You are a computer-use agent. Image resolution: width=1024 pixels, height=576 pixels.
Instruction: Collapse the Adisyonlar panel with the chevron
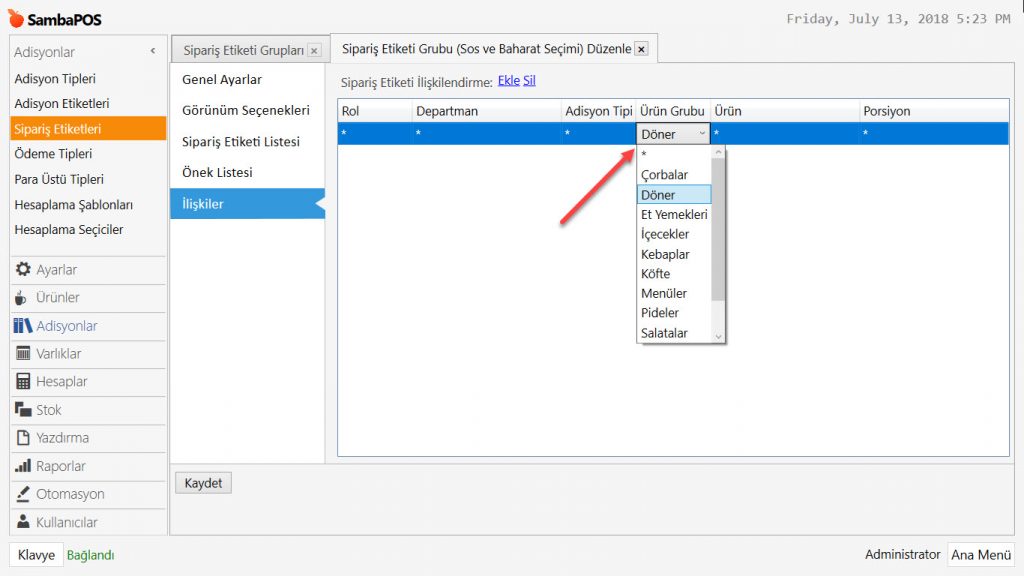(x=153, y=51)
